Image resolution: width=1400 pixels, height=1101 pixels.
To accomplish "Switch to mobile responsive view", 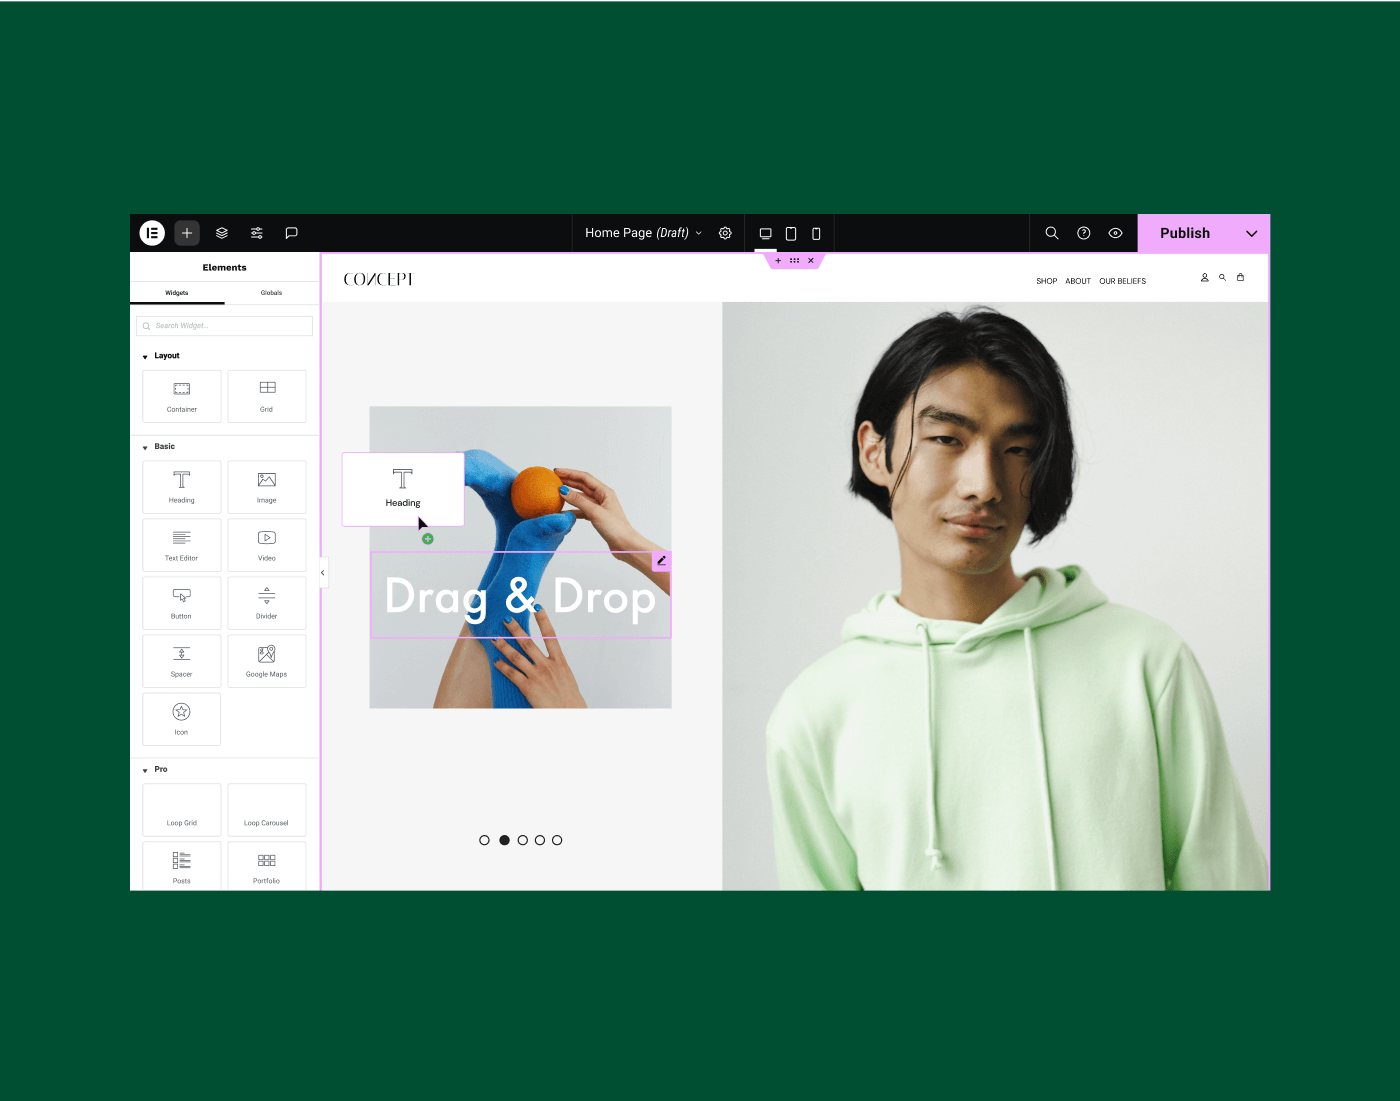I will [x=816, y=233].
